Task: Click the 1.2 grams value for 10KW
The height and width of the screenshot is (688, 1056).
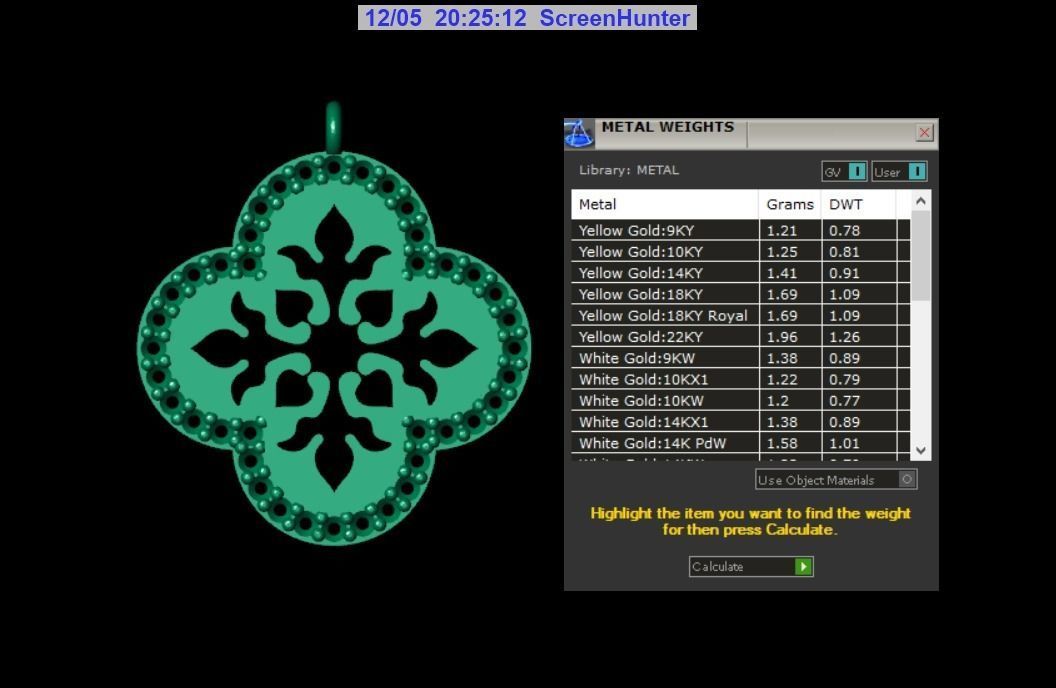Action: [x=778, y=401]
